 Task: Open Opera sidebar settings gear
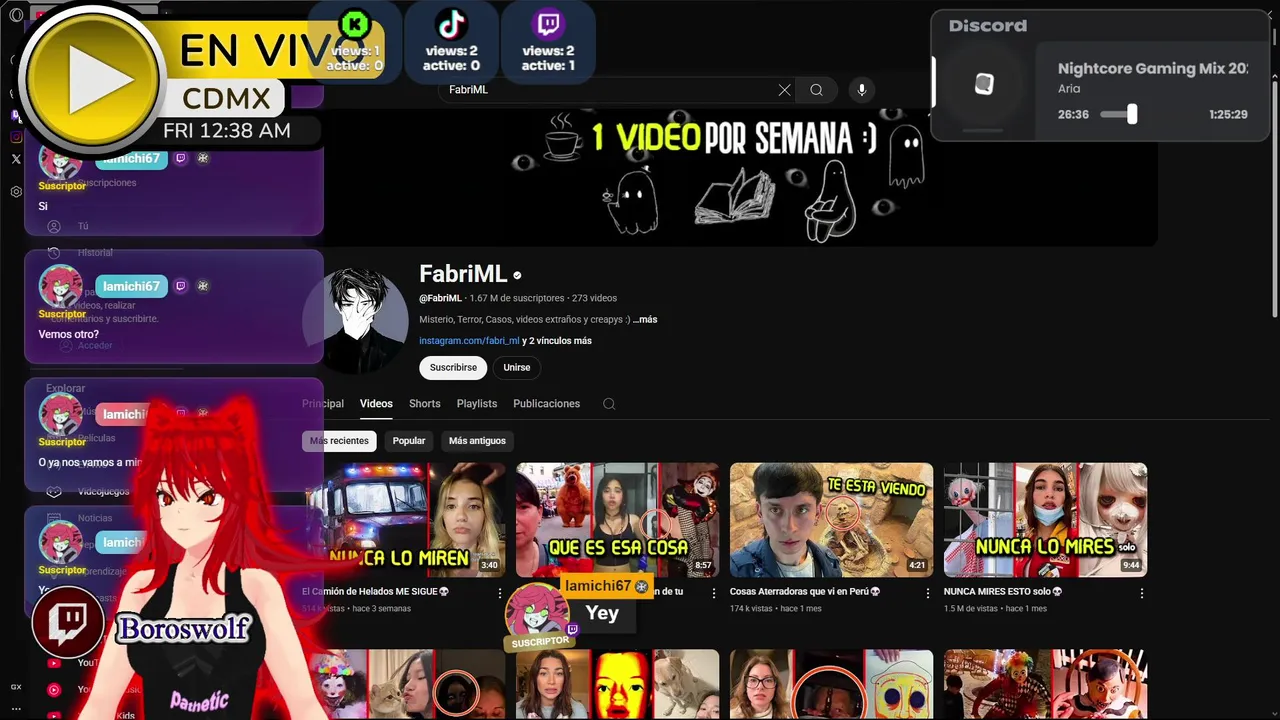pos(16,192)
